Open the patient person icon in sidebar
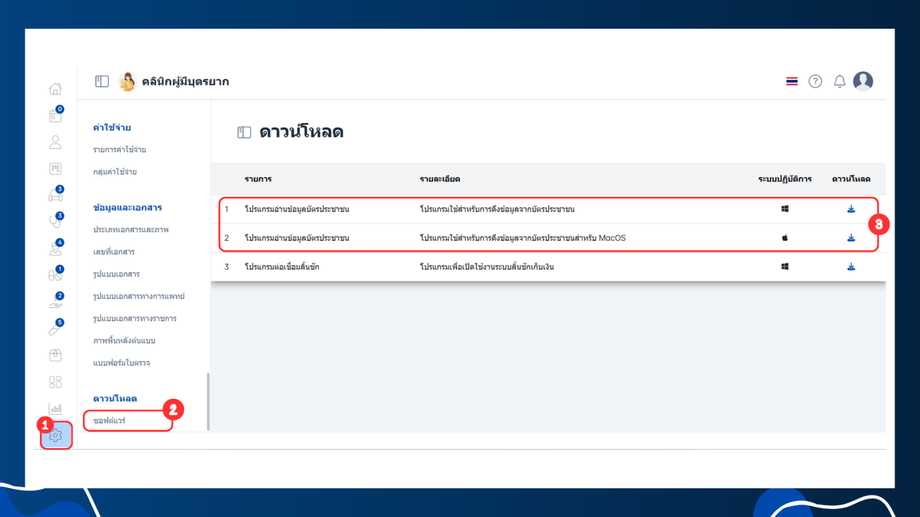This screenshot has width=920, height=517. [x=55, y=142]
